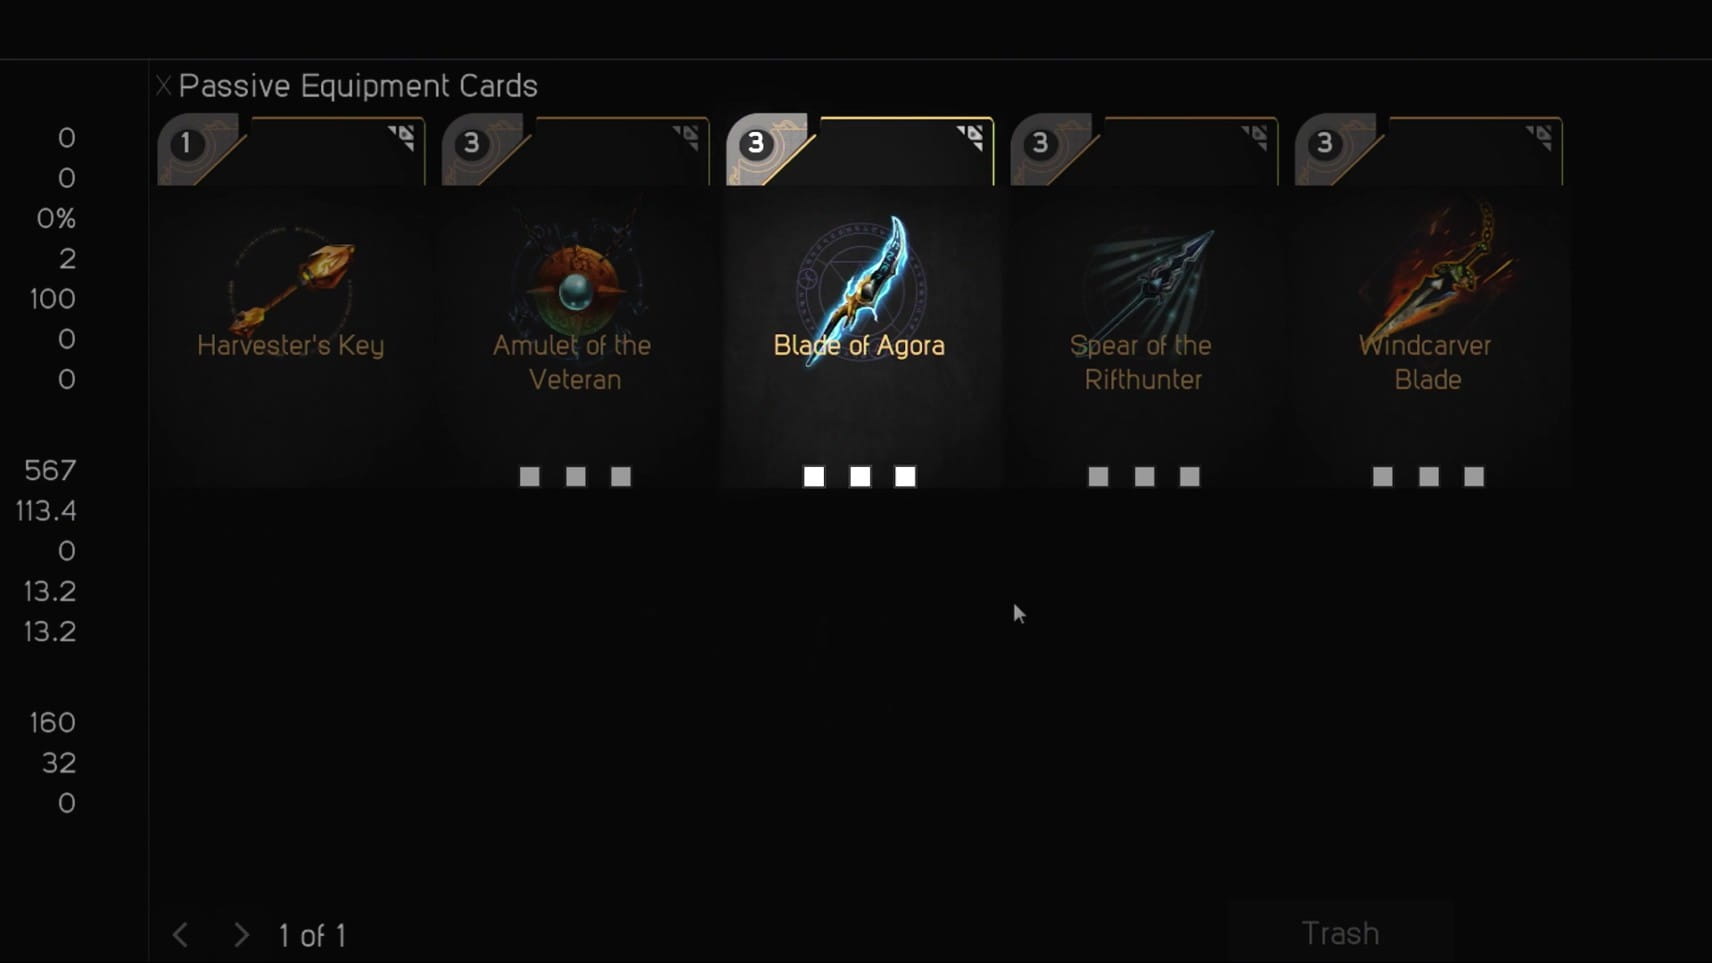The width and height of the screenshot is (1712, 963).
Task: Go to the previous page arrow
Action: point(181,935)
